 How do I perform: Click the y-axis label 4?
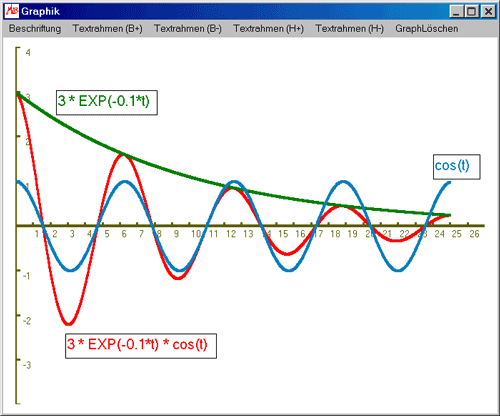tap(28, 53)
